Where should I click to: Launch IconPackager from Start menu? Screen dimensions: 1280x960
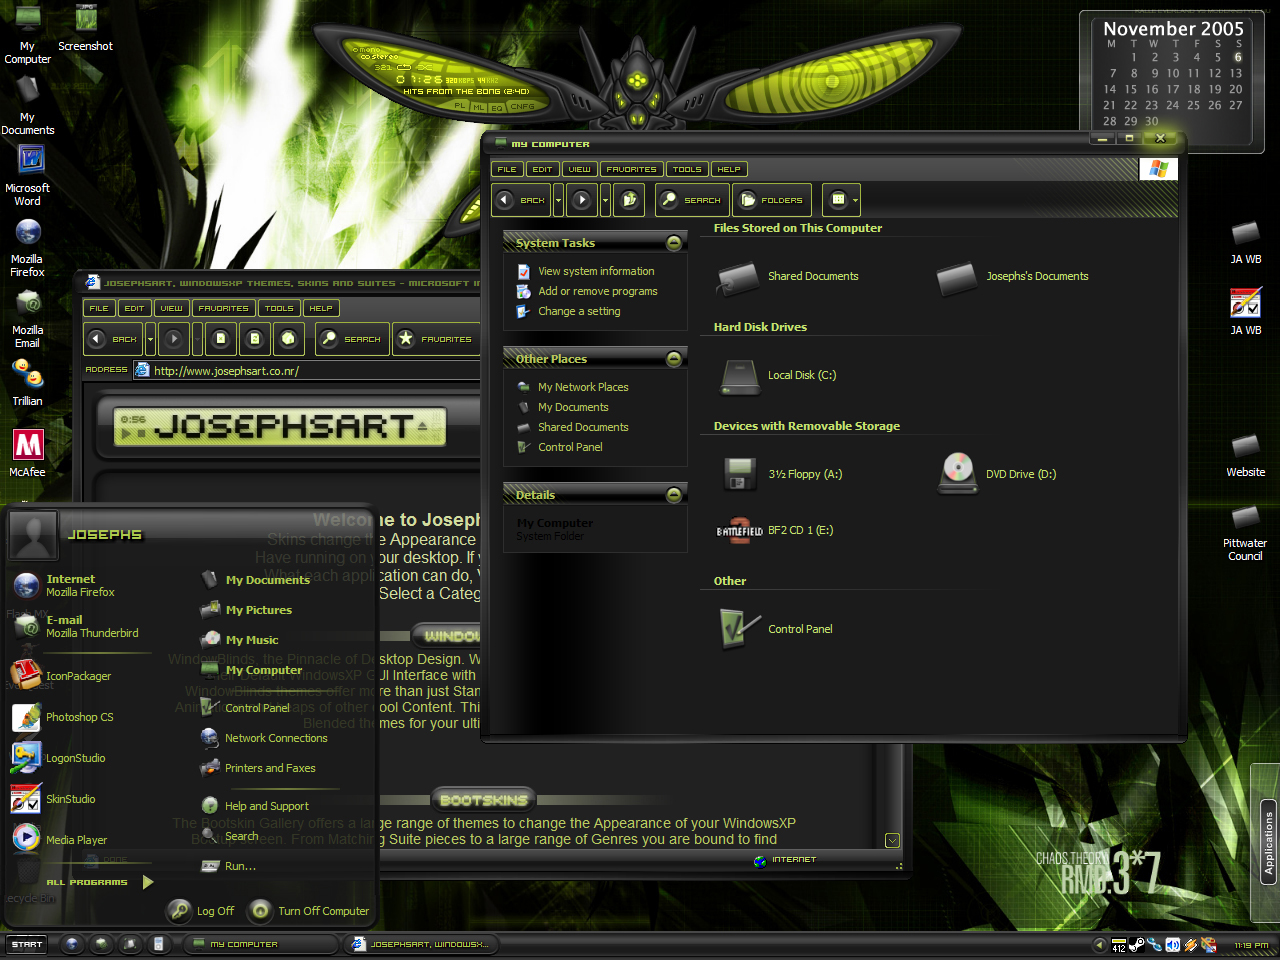point(62,676)
